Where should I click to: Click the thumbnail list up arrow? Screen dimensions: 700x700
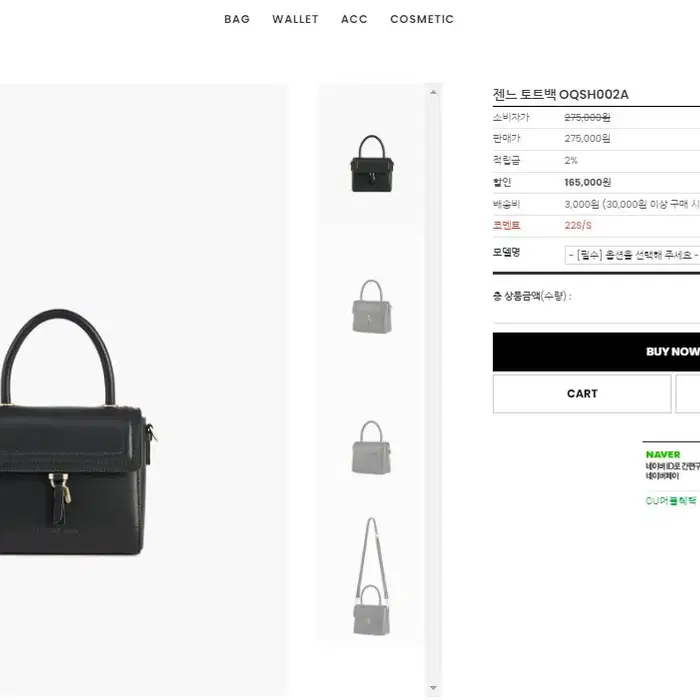point(433,92)
